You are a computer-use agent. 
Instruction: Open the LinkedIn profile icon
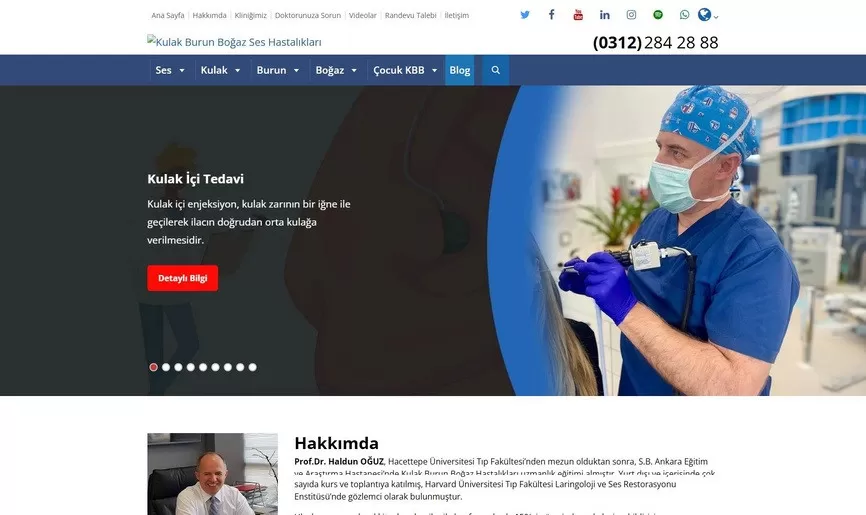605,15
